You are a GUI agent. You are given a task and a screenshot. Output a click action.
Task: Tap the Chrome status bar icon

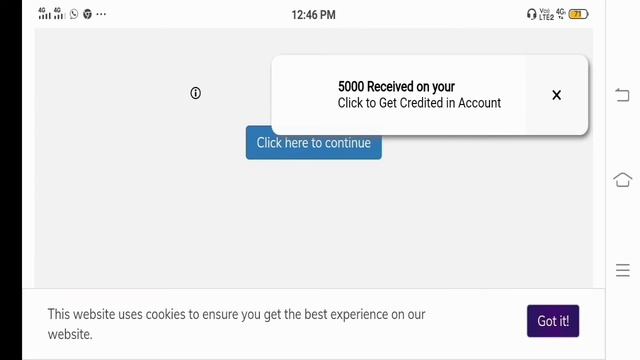click(x=87, y=14)
